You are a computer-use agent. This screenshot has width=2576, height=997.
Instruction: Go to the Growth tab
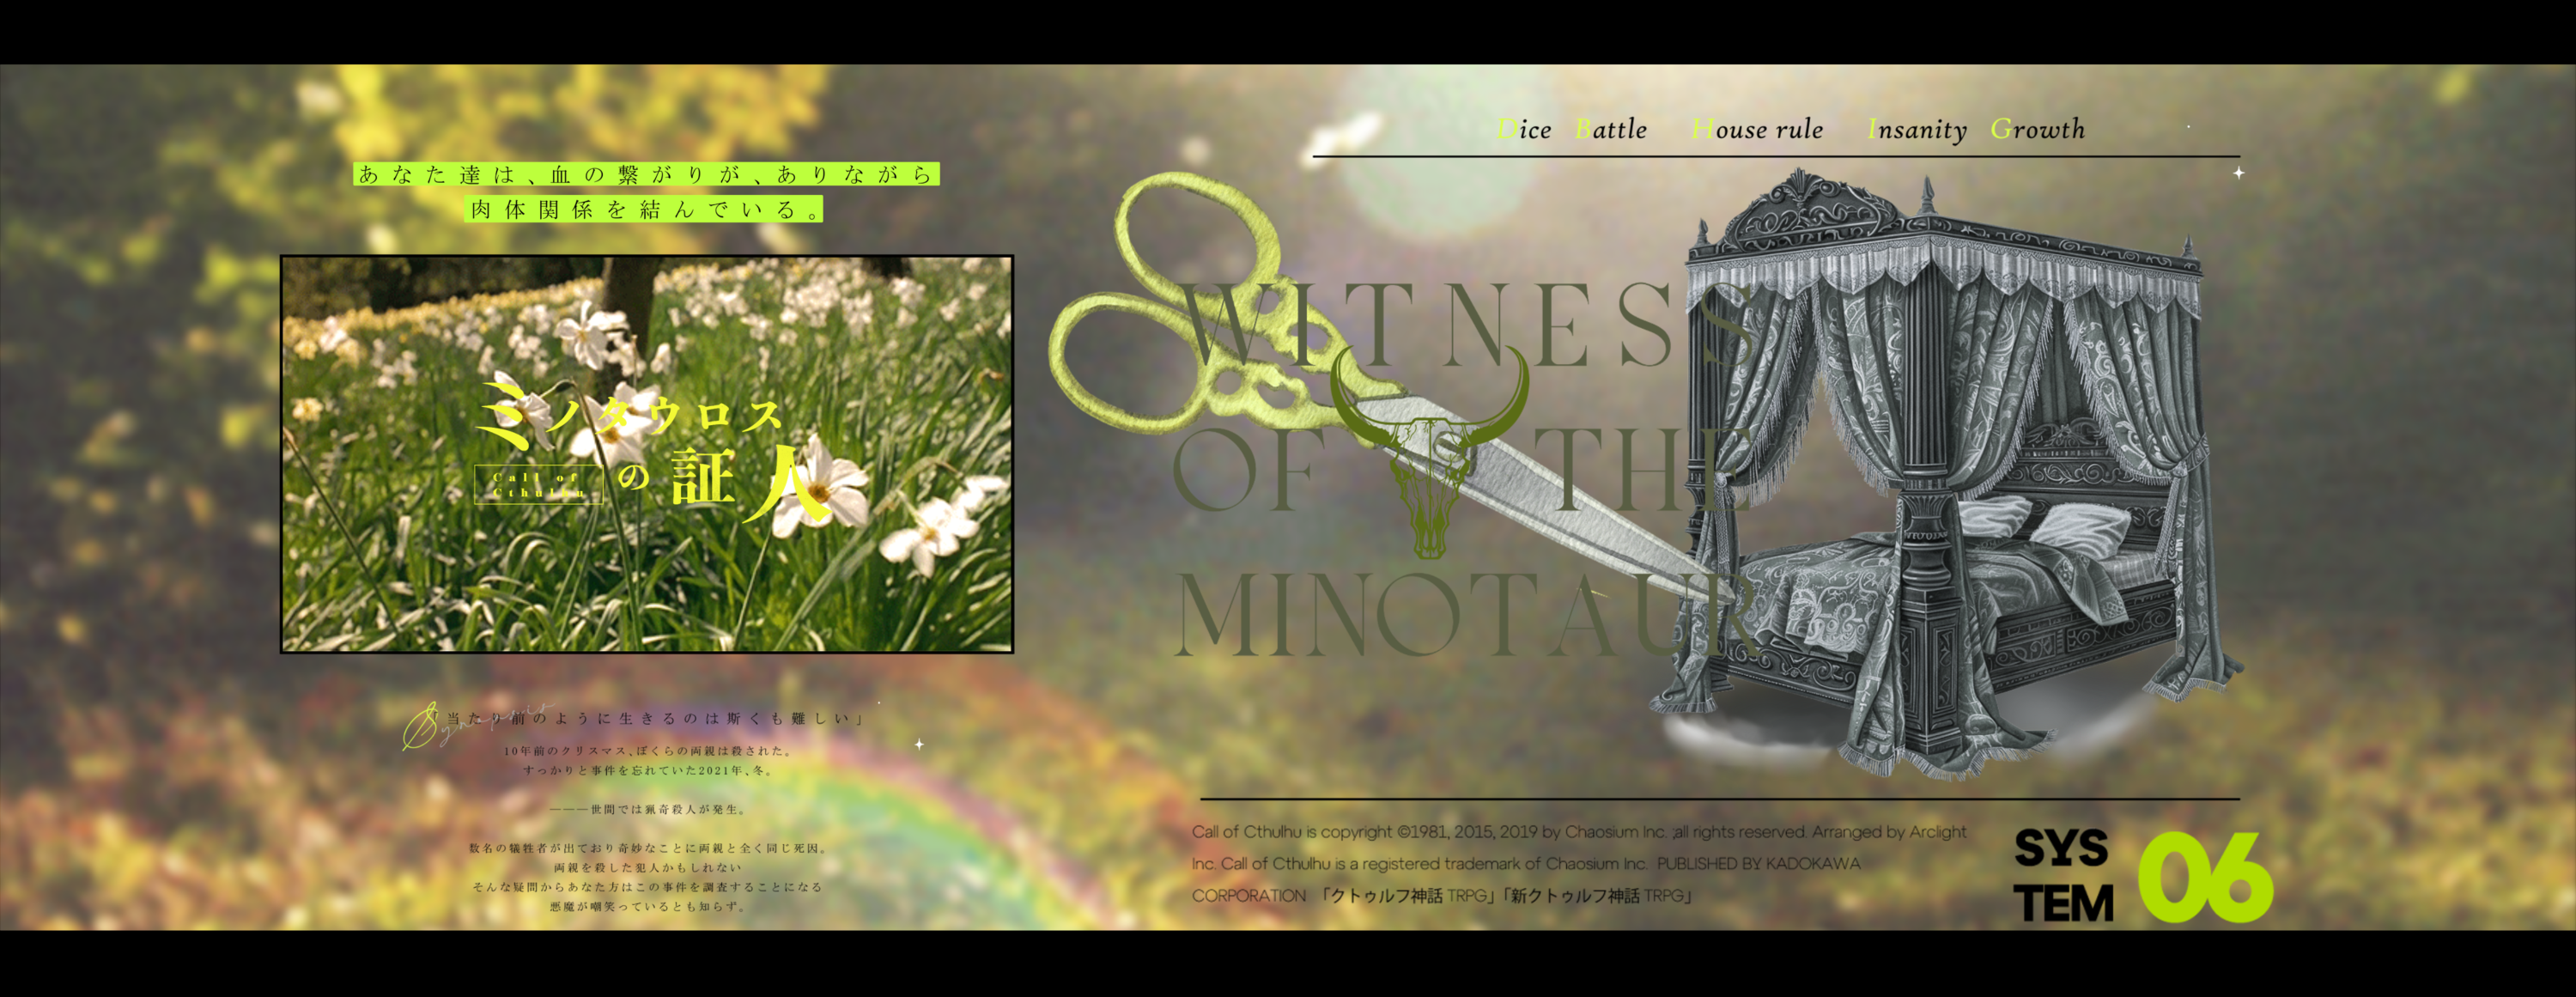[x=2037, y=130]
